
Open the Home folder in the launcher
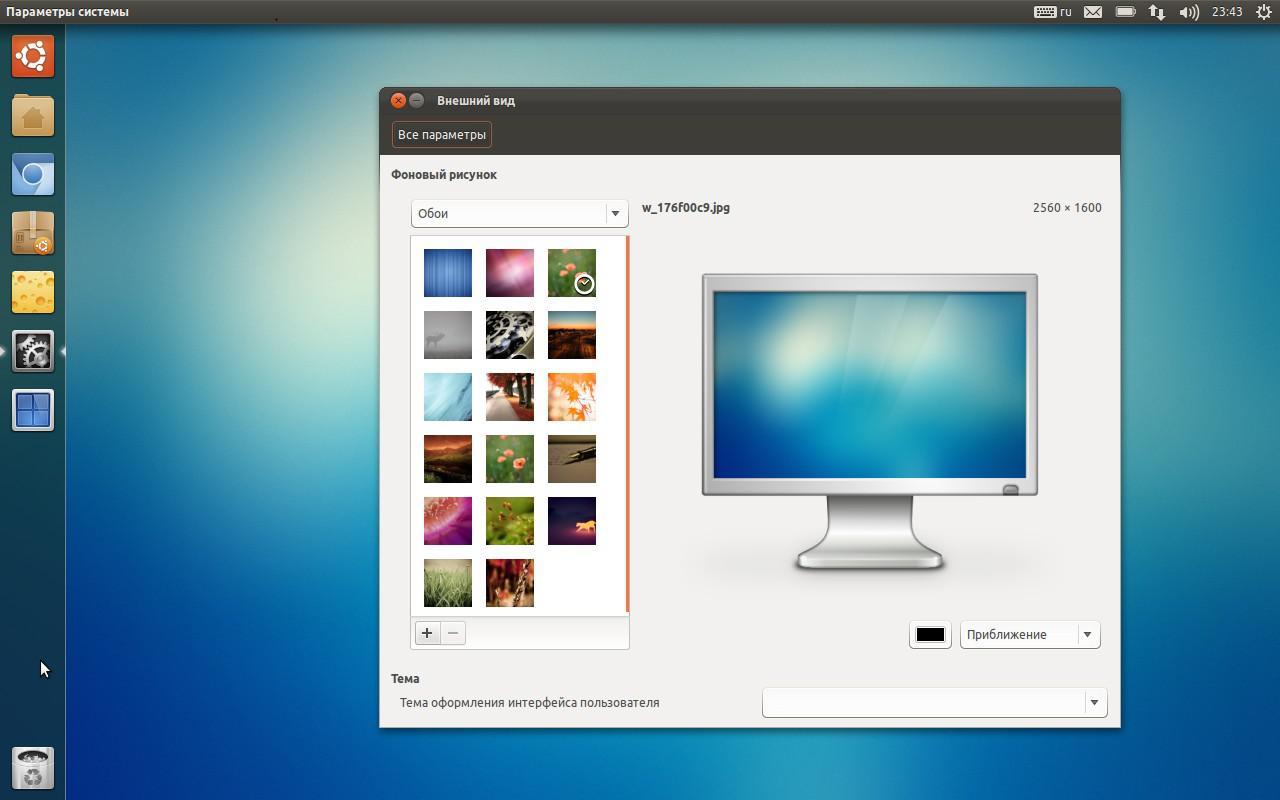tap(32, 116)
